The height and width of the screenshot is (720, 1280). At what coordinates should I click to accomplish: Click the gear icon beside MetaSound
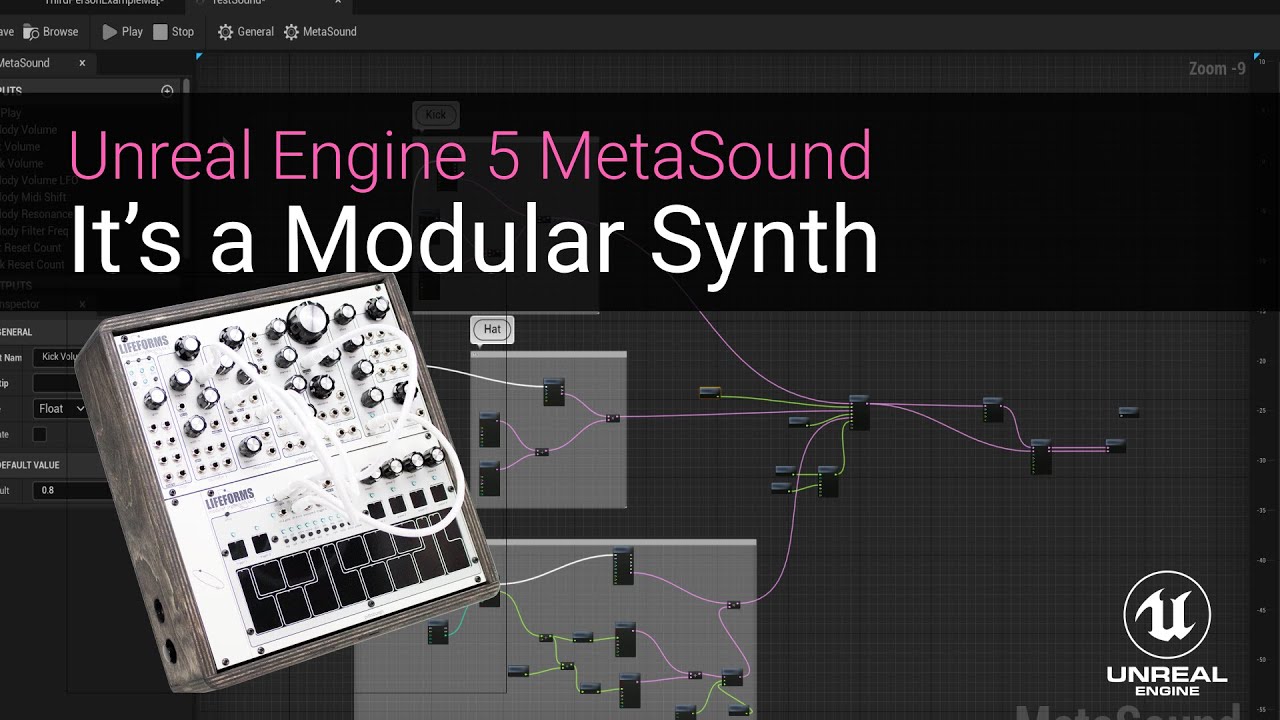pyautogui.click(x=291, y=32)
